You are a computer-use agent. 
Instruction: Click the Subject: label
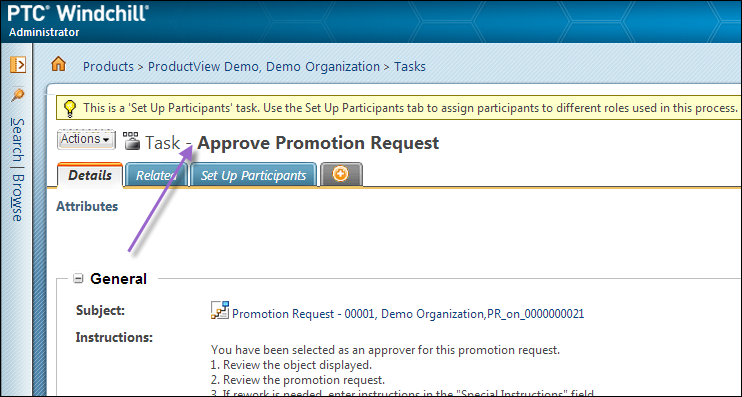[x=100, y=310]
